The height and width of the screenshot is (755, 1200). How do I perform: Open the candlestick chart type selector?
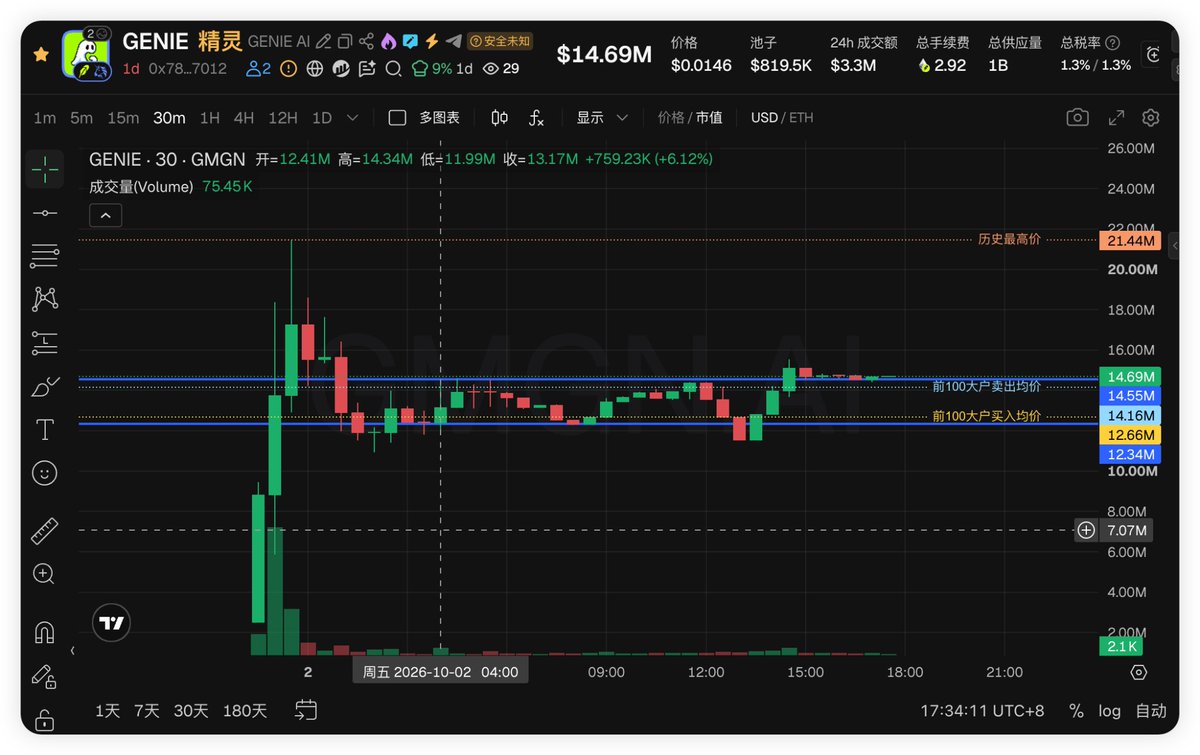coord(500,118)
